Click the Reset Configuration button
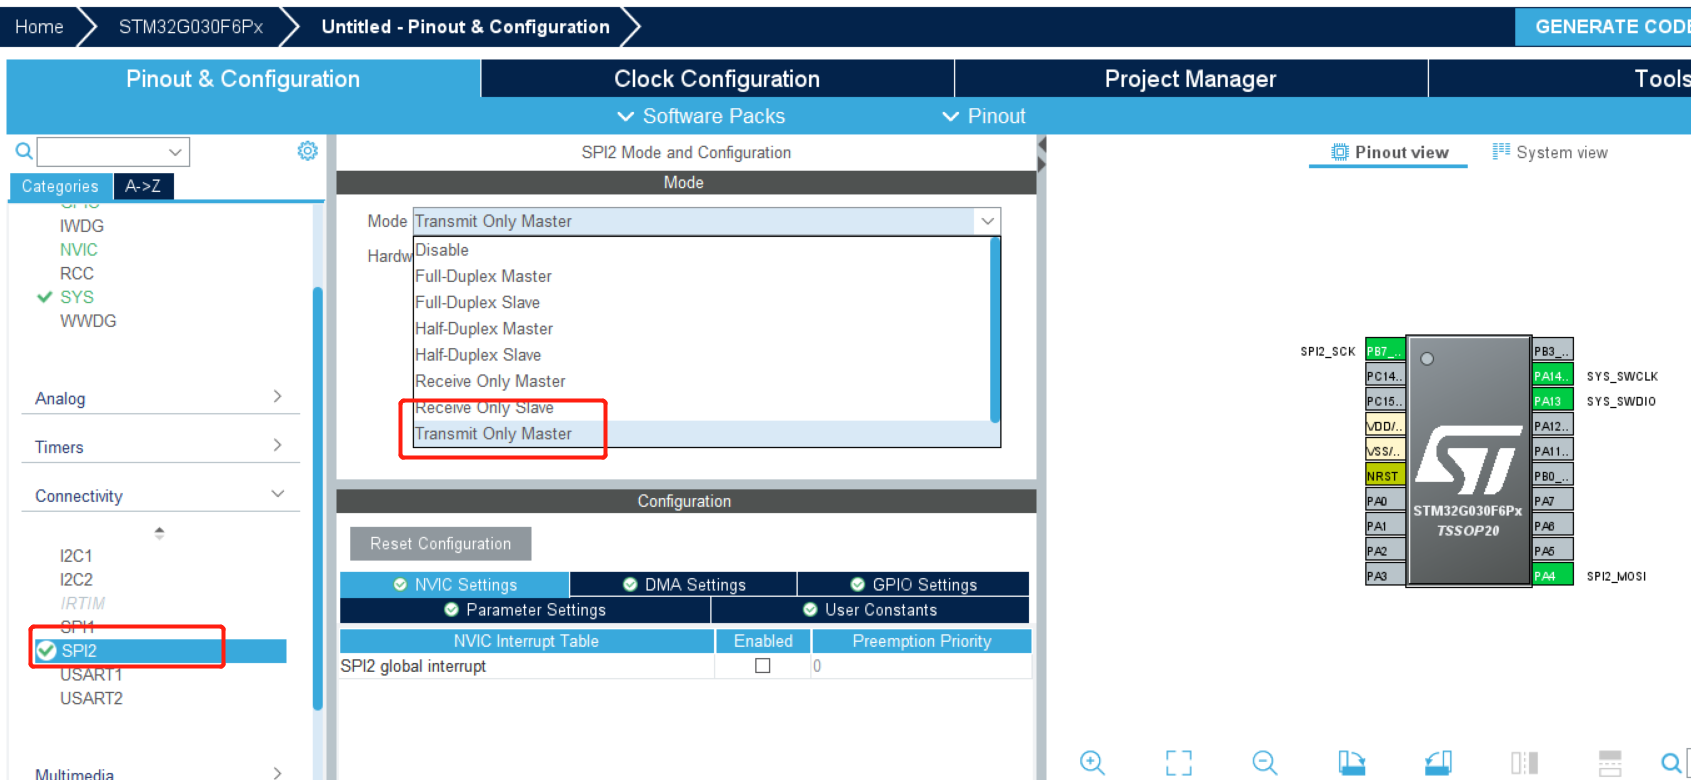 440,544
